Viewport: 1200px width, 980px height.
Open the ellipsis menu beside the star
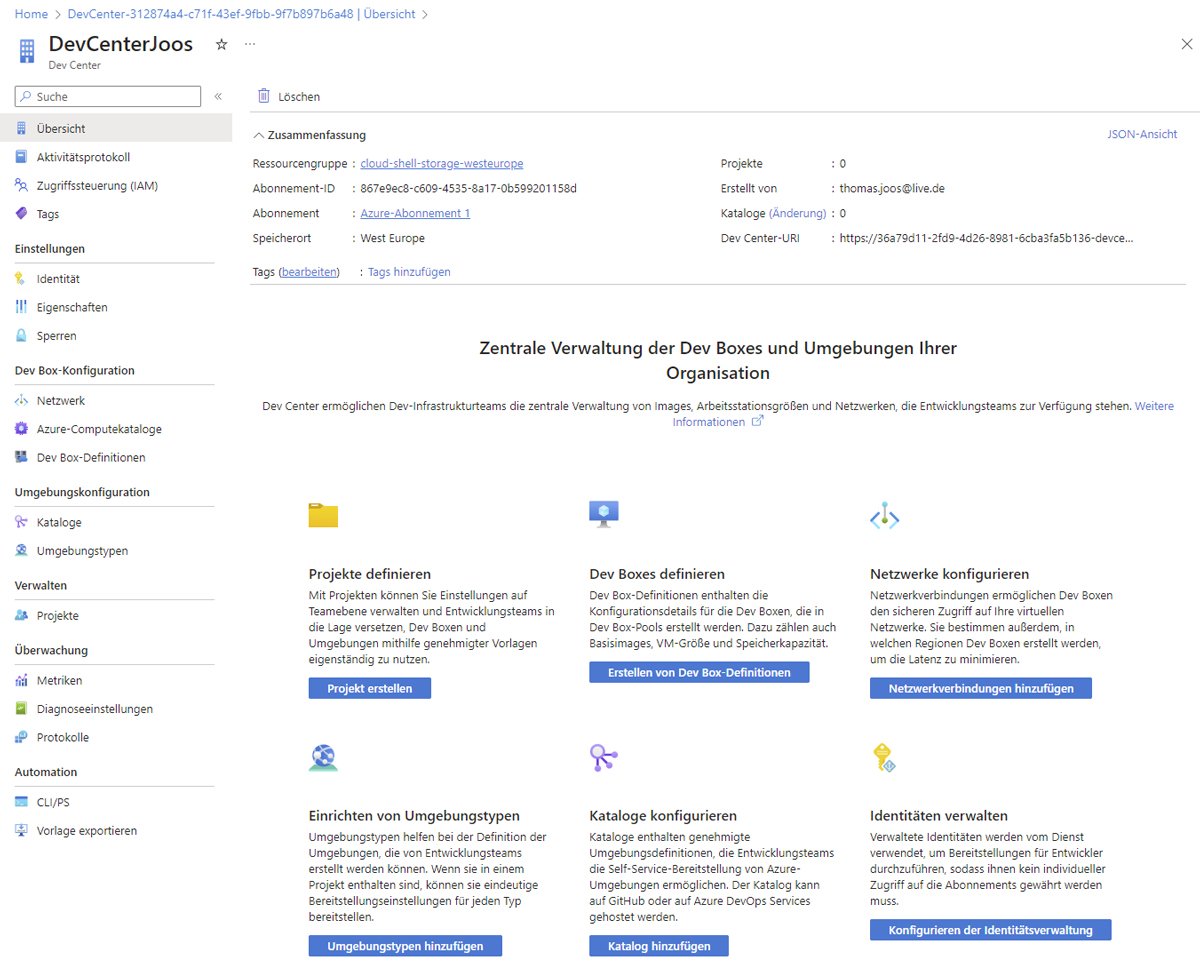[x=249, y=44]
